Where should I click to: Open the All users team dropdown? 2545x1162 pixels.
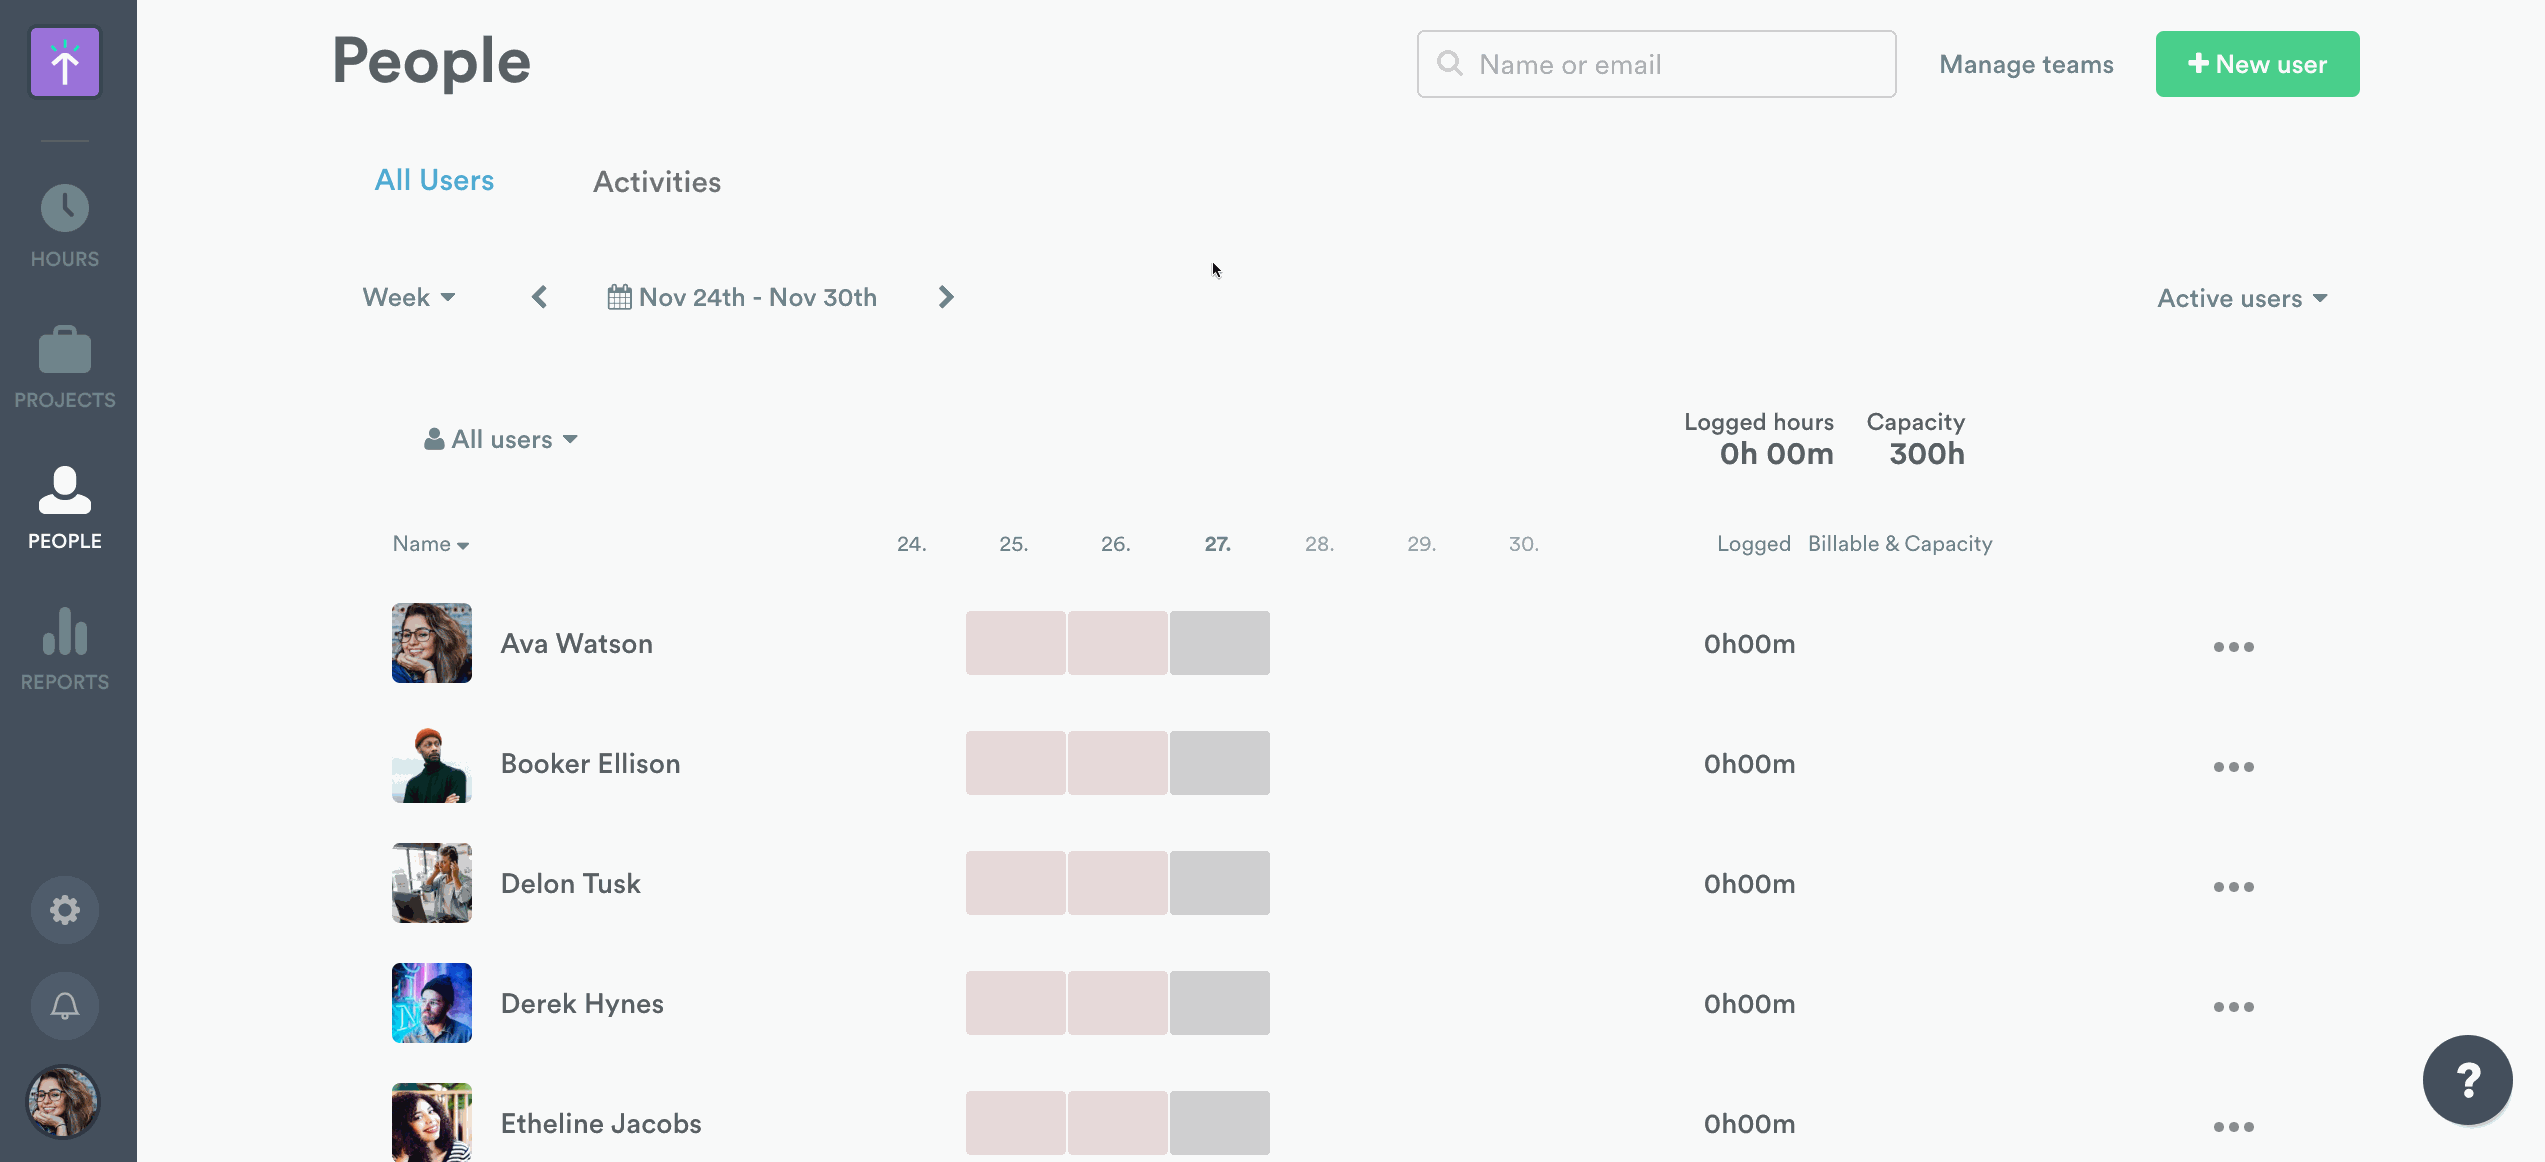[x=501, y=440]
